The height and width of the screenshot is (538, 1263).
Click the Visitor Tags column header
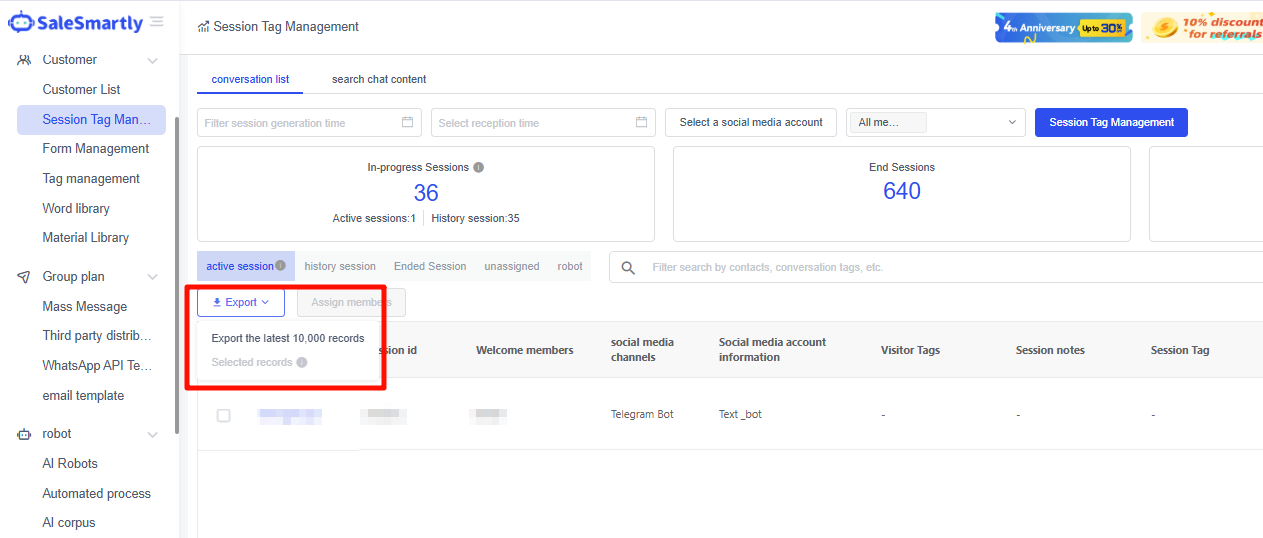910,350
